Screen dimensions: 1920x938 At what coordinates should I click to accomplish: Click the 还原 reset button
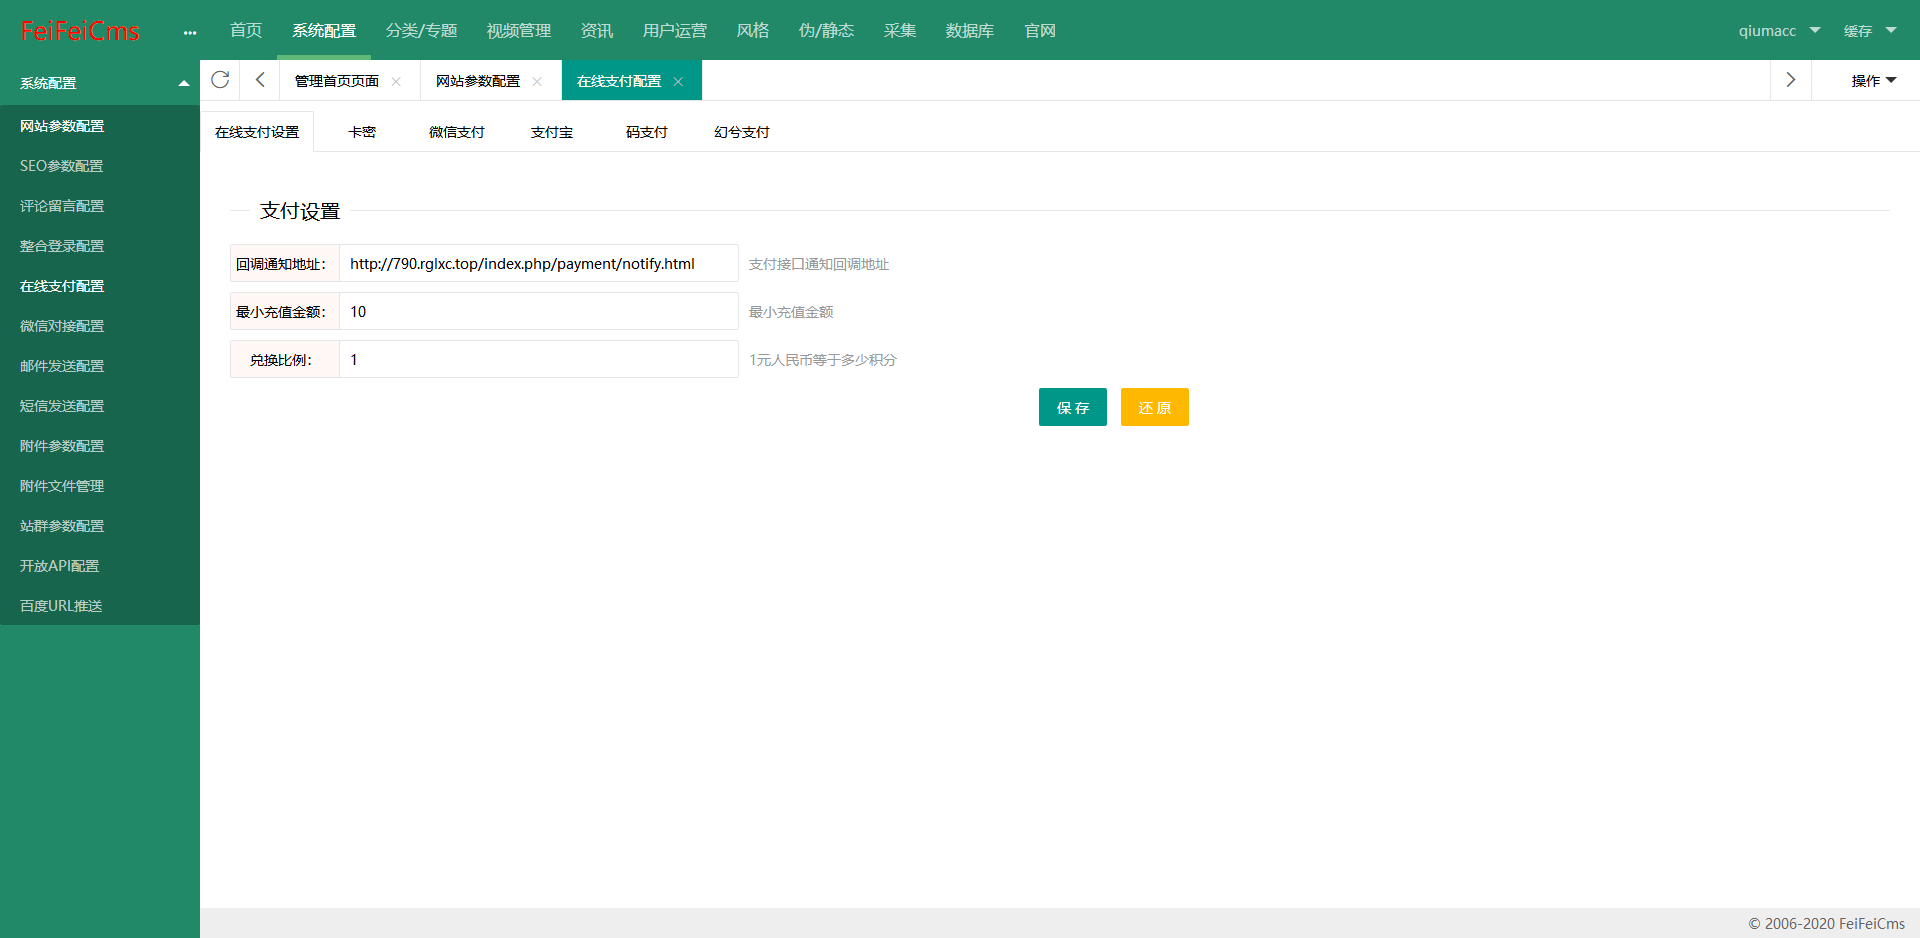pyautogui.click(x=1154, y=407)
